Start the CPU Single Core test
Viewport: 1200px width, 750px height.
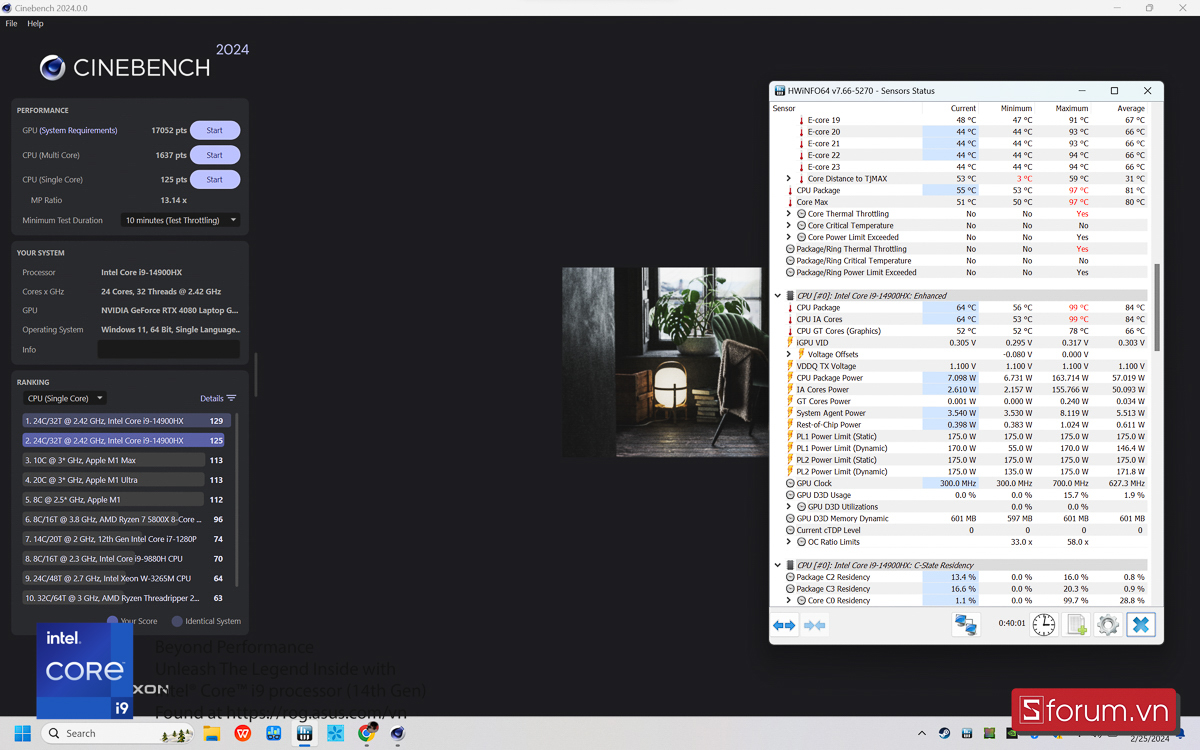tap(215, 180)
